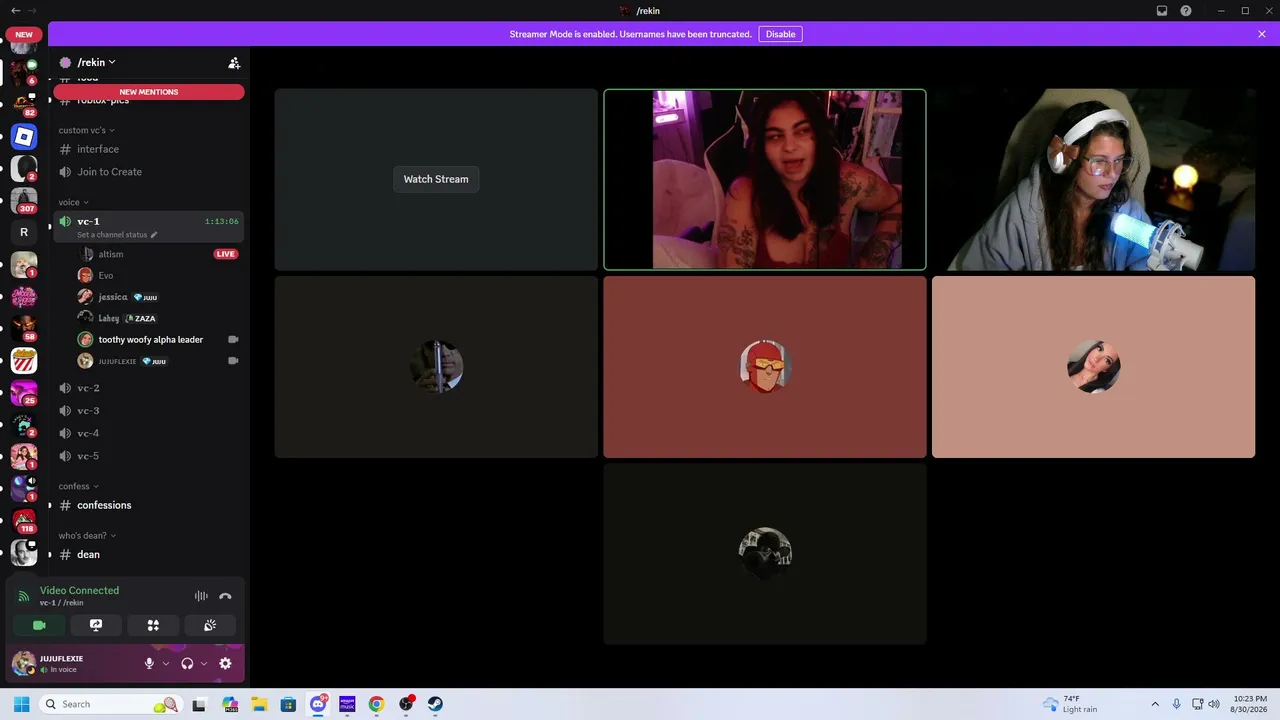Open User Settings gear

tap(225, 663)
